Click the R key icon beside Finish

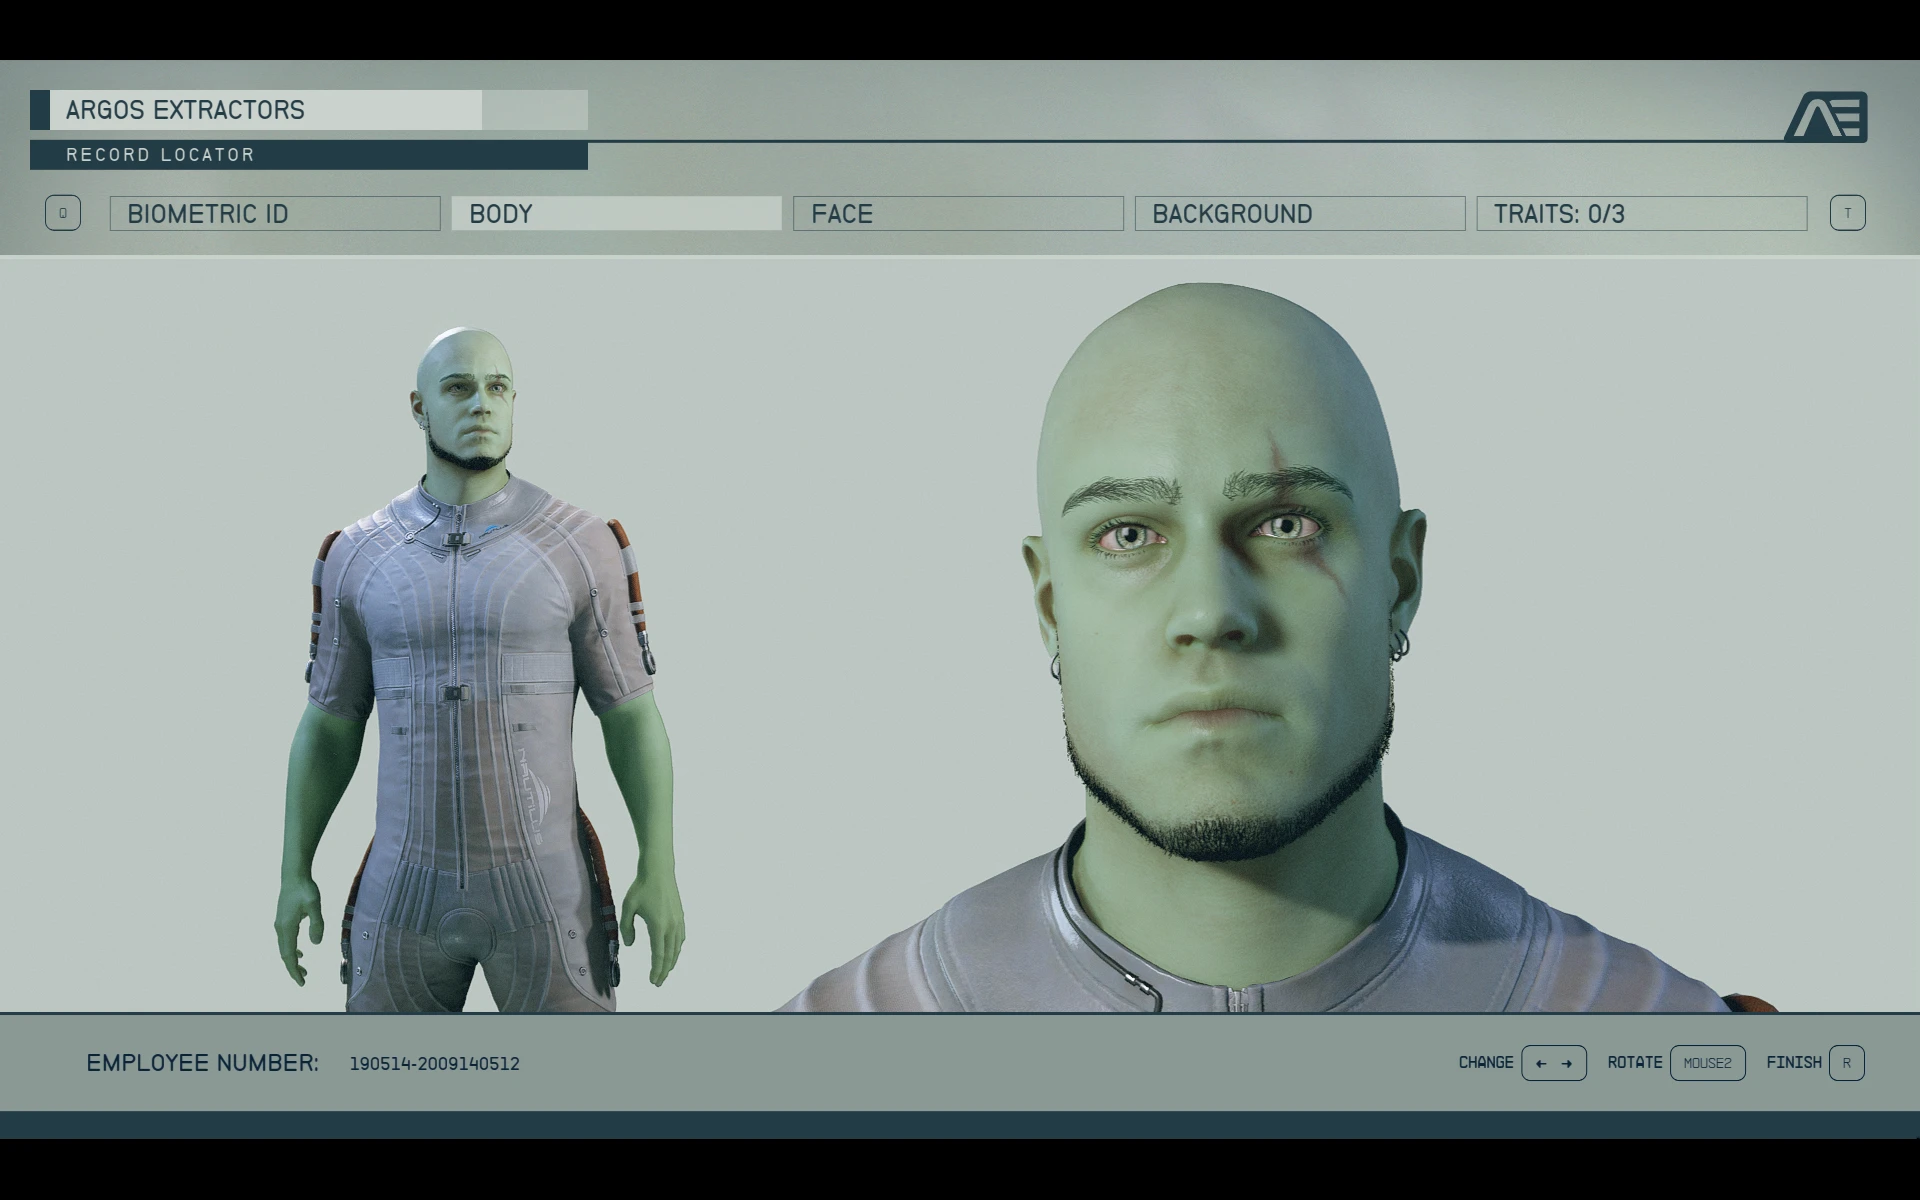pos(1846,1063)
